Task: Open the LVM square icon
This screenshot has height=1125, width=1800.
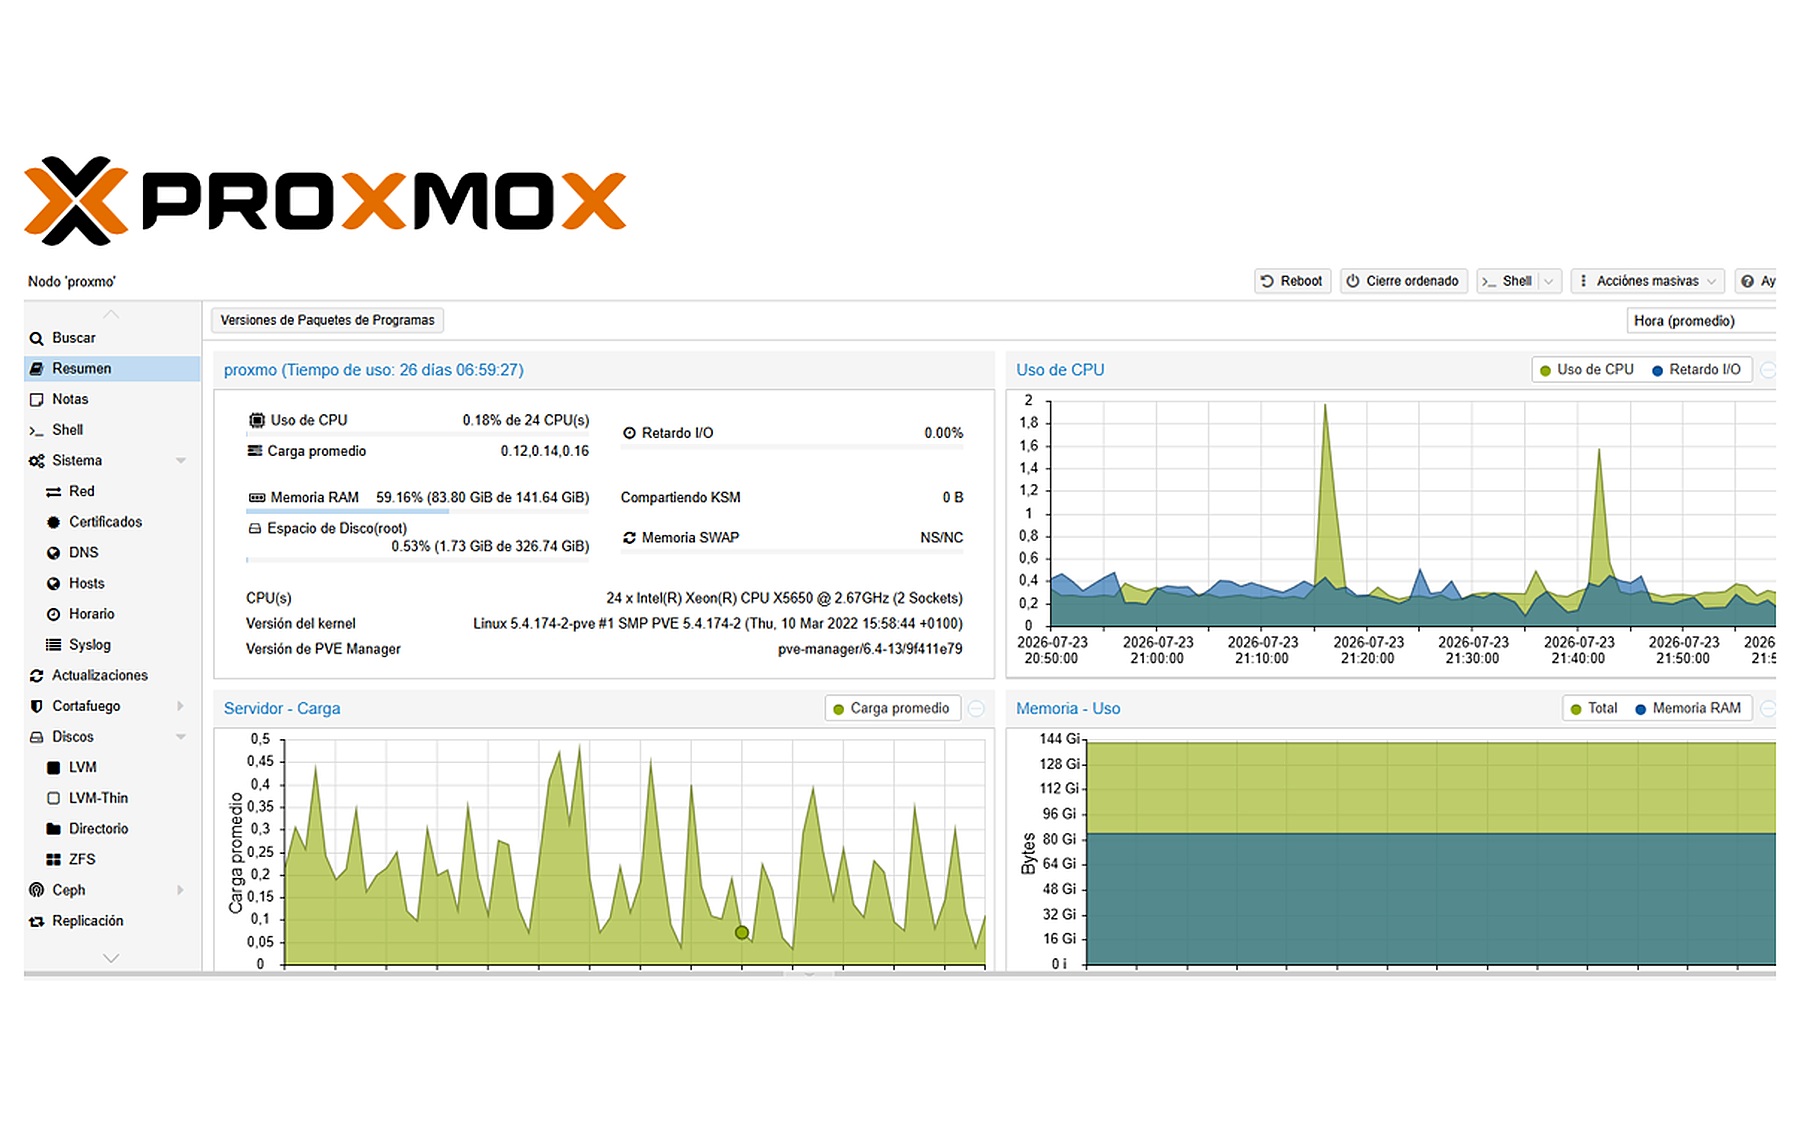Action: 54,768
